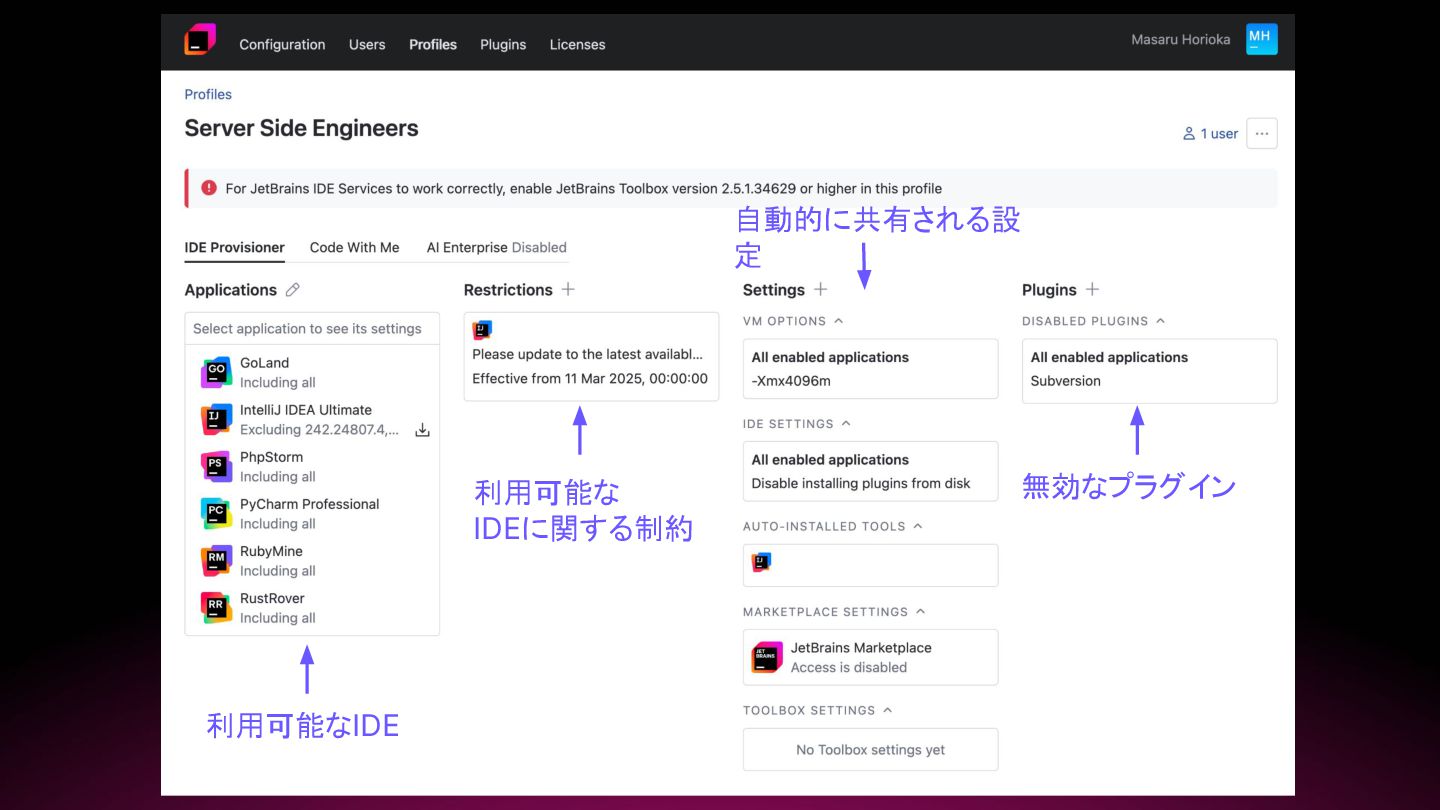The height and width of the screenshot is (810, 1440).
Task: Click the IntelliJ IDEA download icon
Action: 422,430
